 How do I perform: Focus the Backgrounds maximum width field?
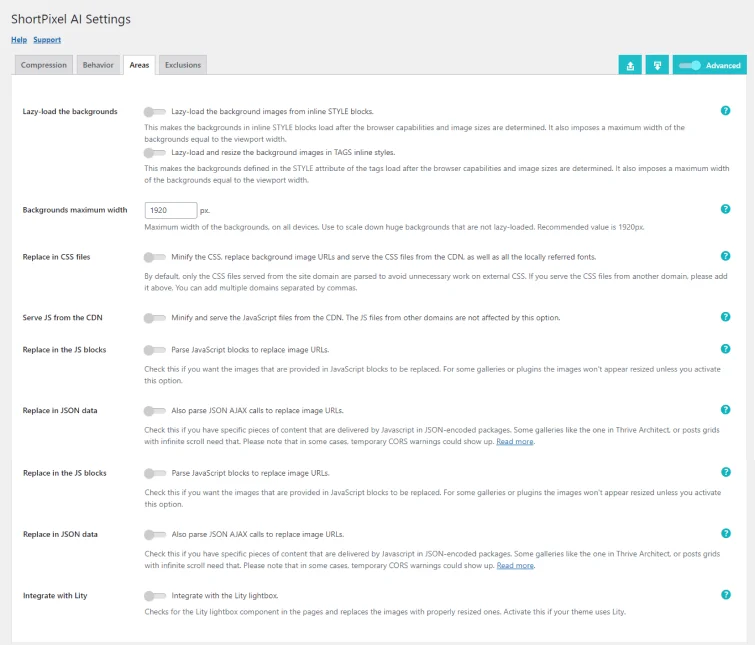(x=171, y=210)
